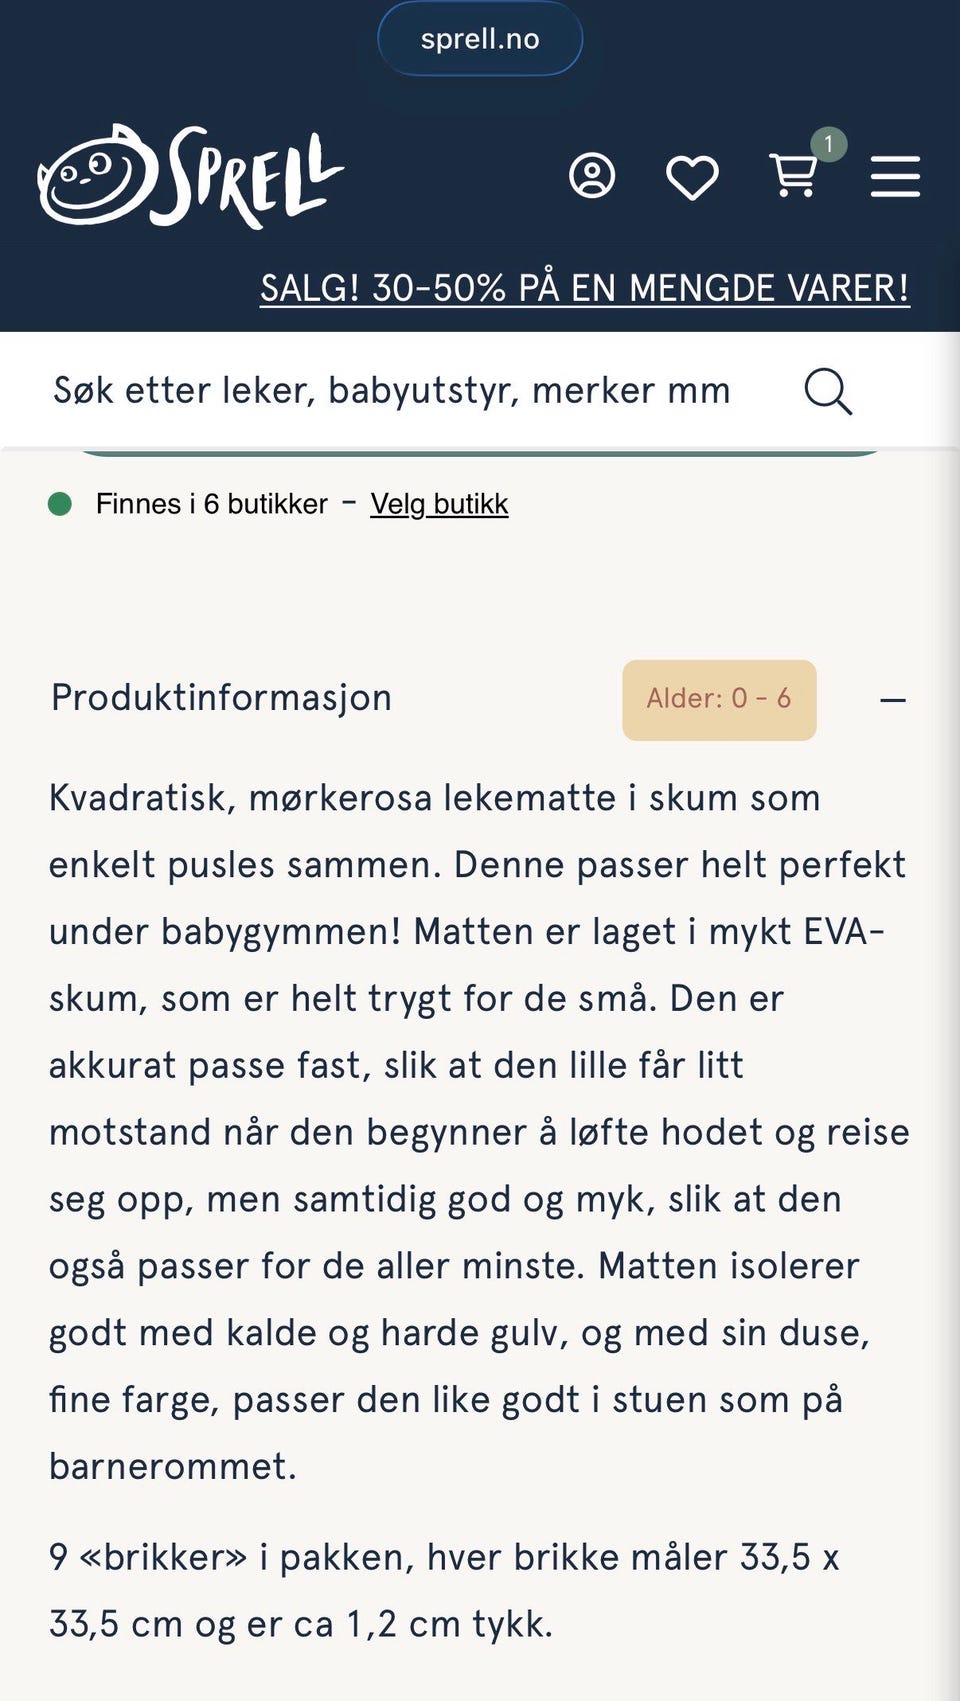Click the cart item count badge
Screen dimensions: 960x1701
click(x=828, y=144)
